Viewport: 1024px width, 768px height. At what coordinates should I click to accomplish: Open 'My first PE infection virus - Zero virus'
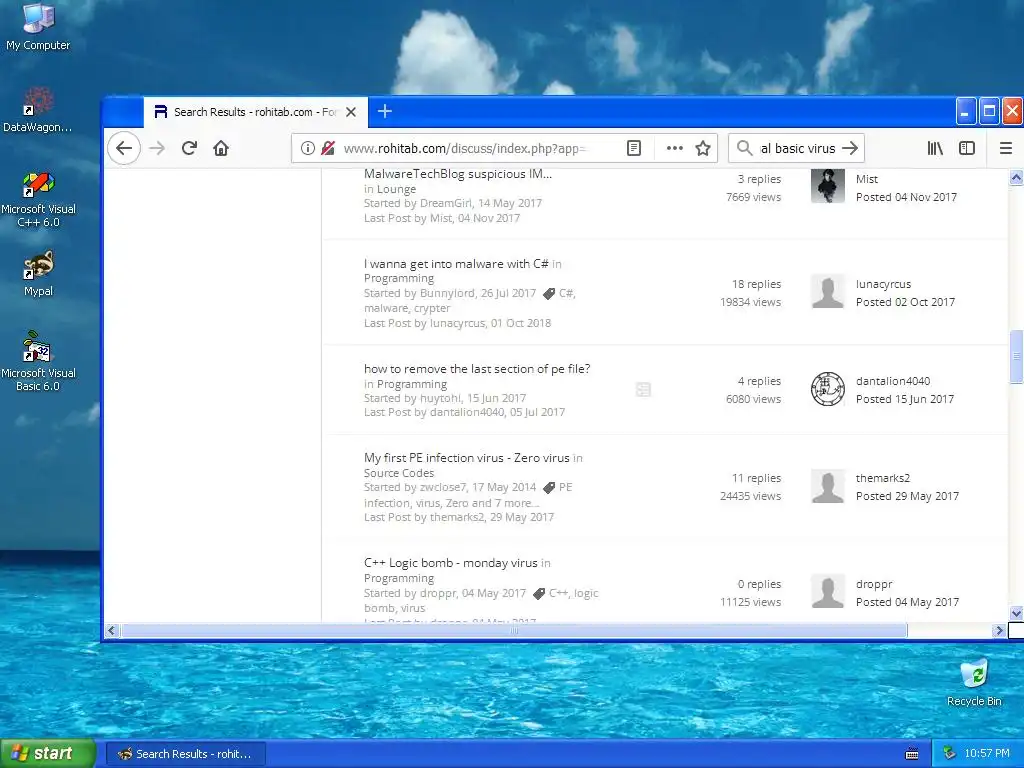pyautogui.click(x=466, y=458)
